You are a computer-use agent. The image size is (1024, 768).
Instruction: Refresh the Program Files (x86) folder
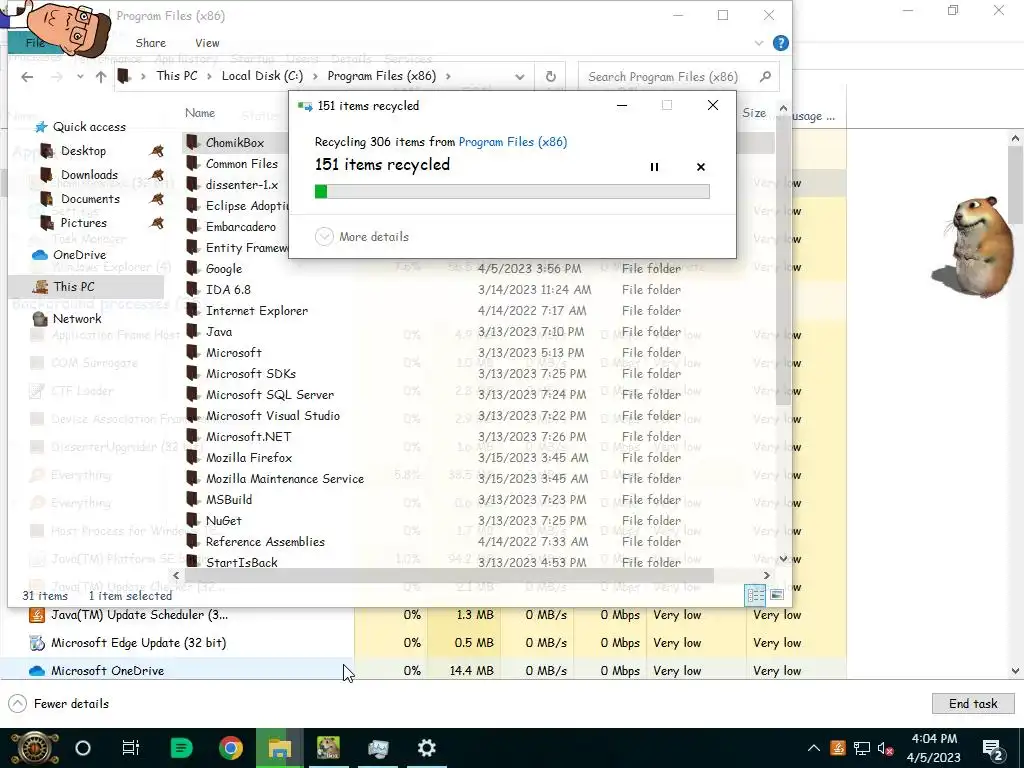tap(551, 77)
